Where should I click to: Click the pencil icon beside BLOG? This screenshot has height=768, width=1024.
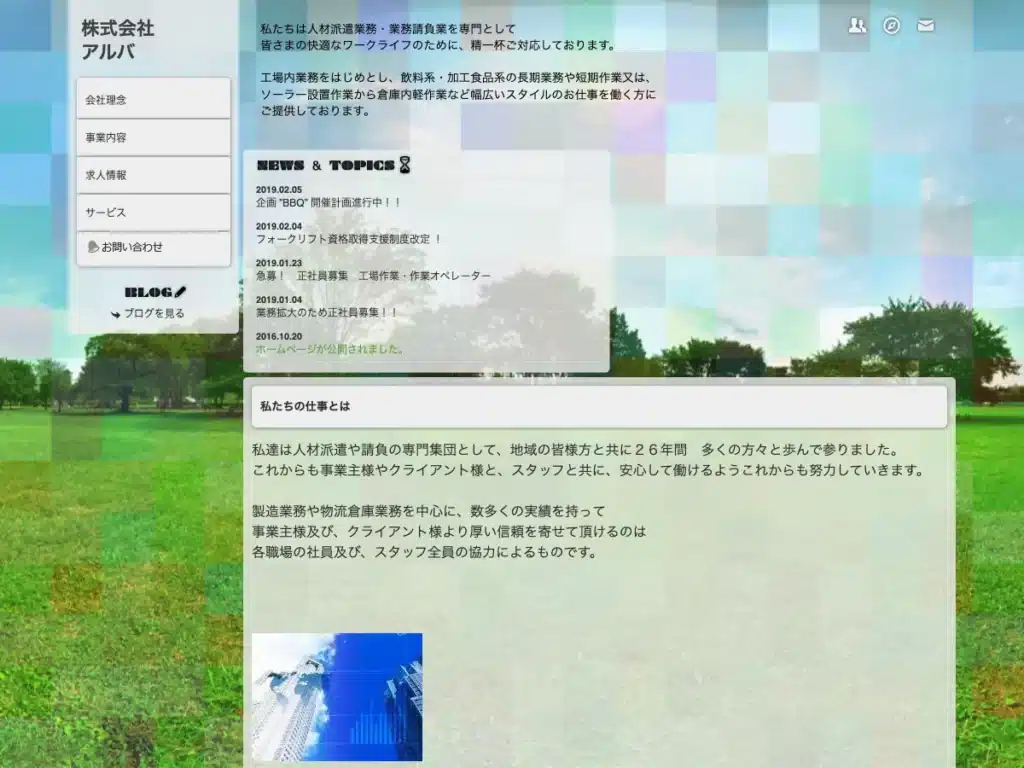180,292
